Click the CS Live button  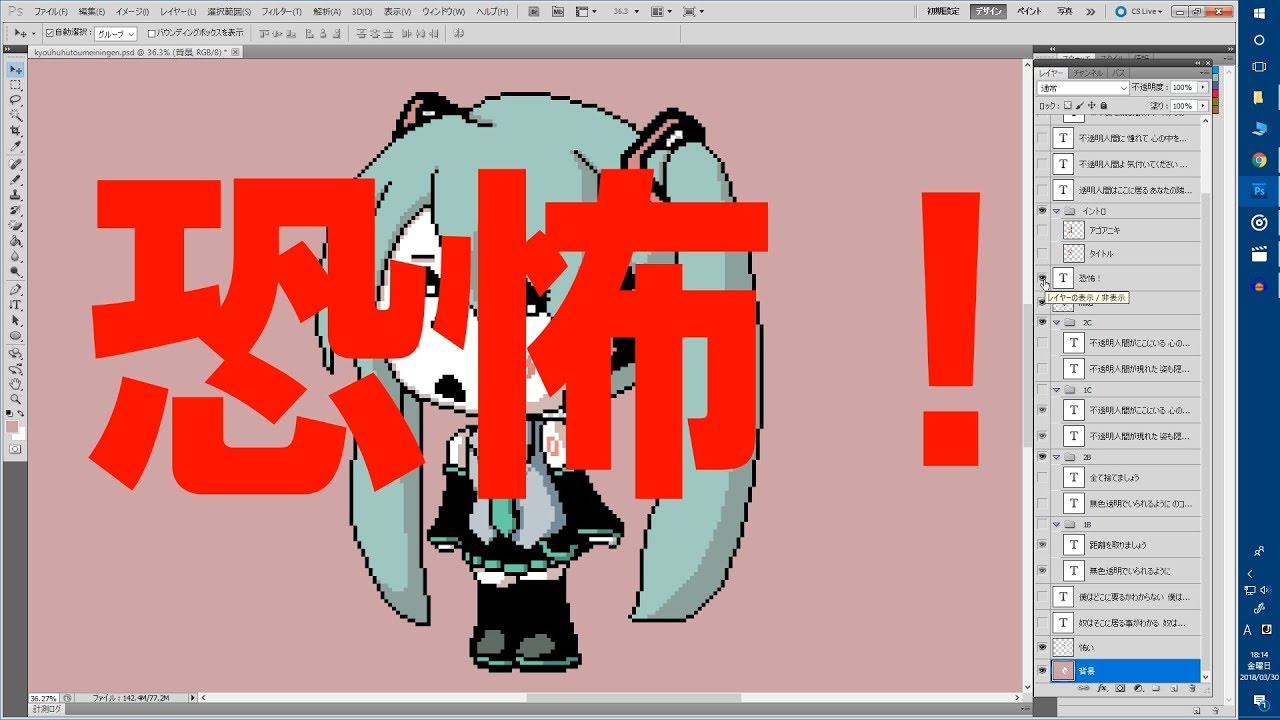[1141, 11]
